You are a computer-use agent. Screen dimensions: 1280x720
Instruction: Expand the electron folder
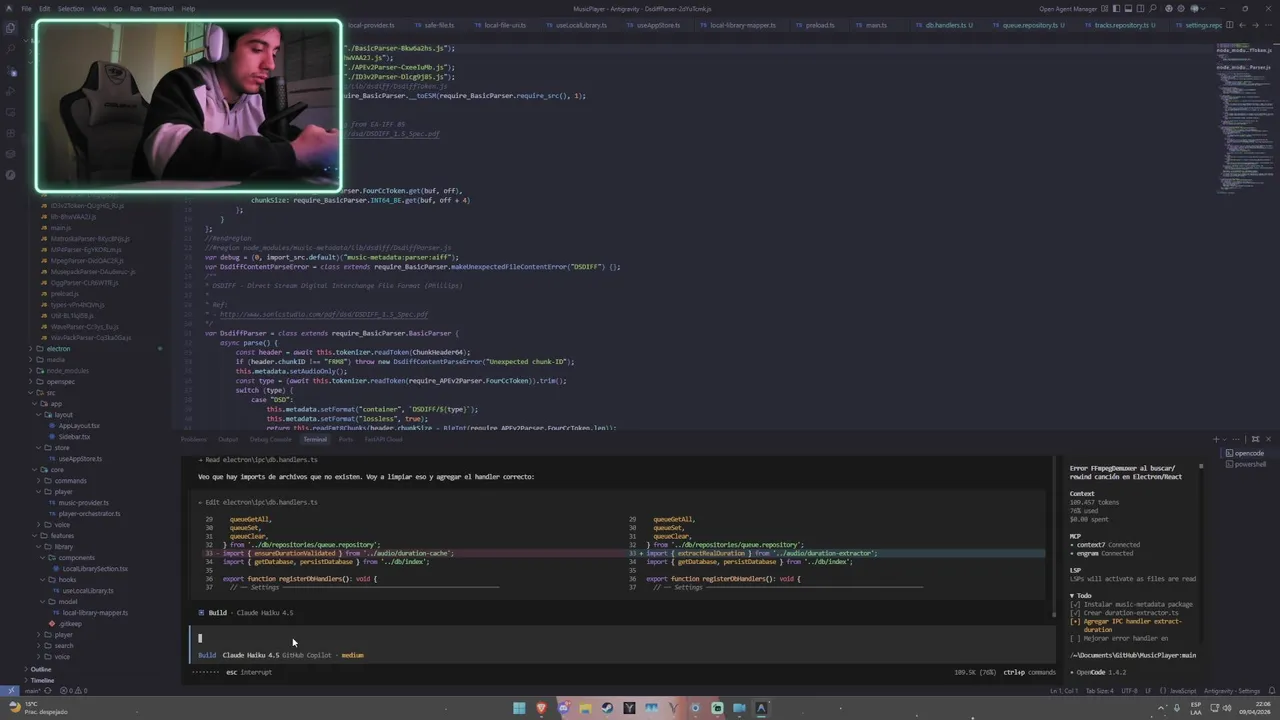point(58,348)
